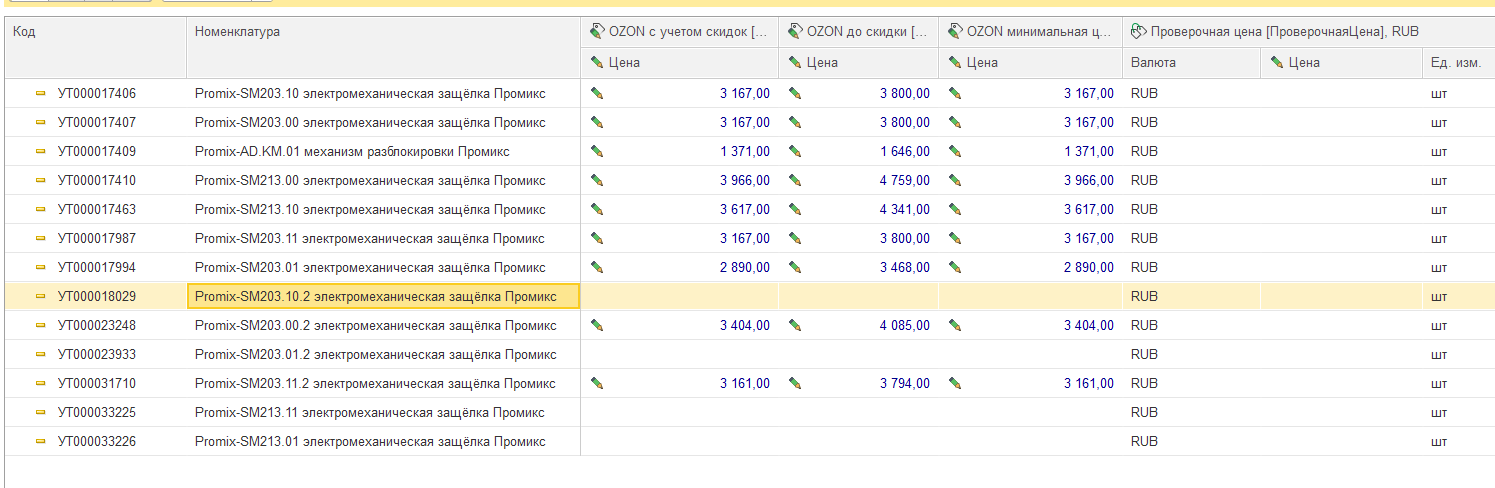Sort by the 'Номенклатура' column header
This screenshot has width=1495, height=488.
[383, 47]
